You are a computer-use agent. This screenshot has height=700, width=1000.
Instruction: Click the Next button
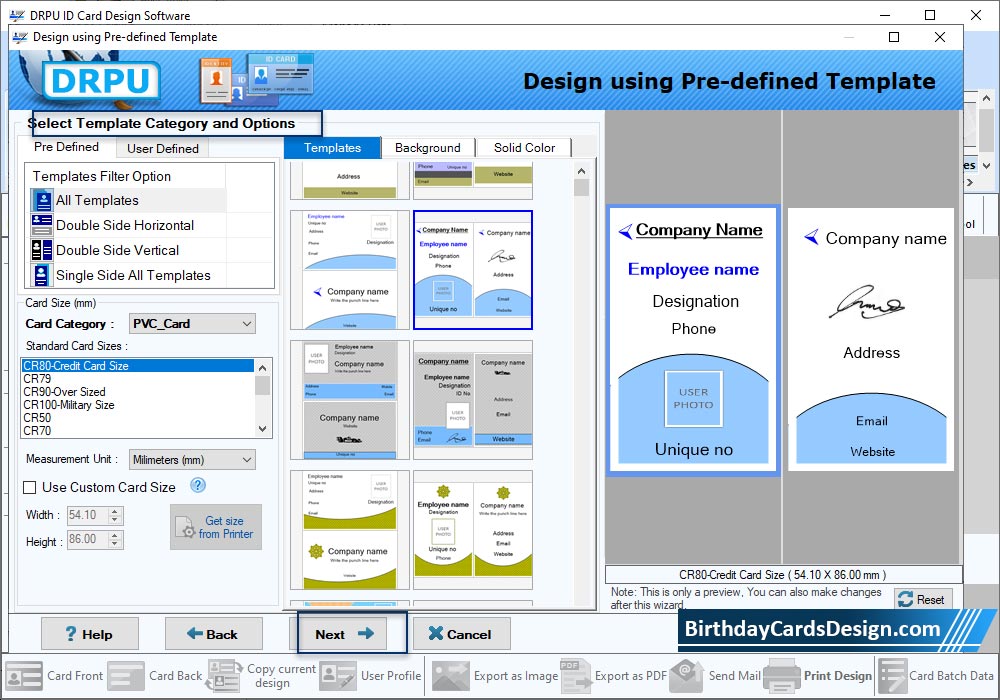click(x=344, y=634)
